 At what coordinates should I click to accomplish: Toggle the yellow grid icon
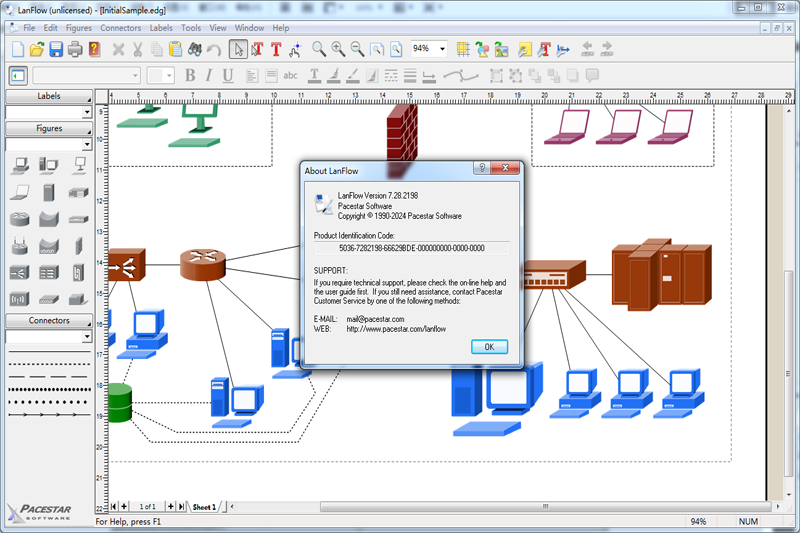[x=463, y=49]
